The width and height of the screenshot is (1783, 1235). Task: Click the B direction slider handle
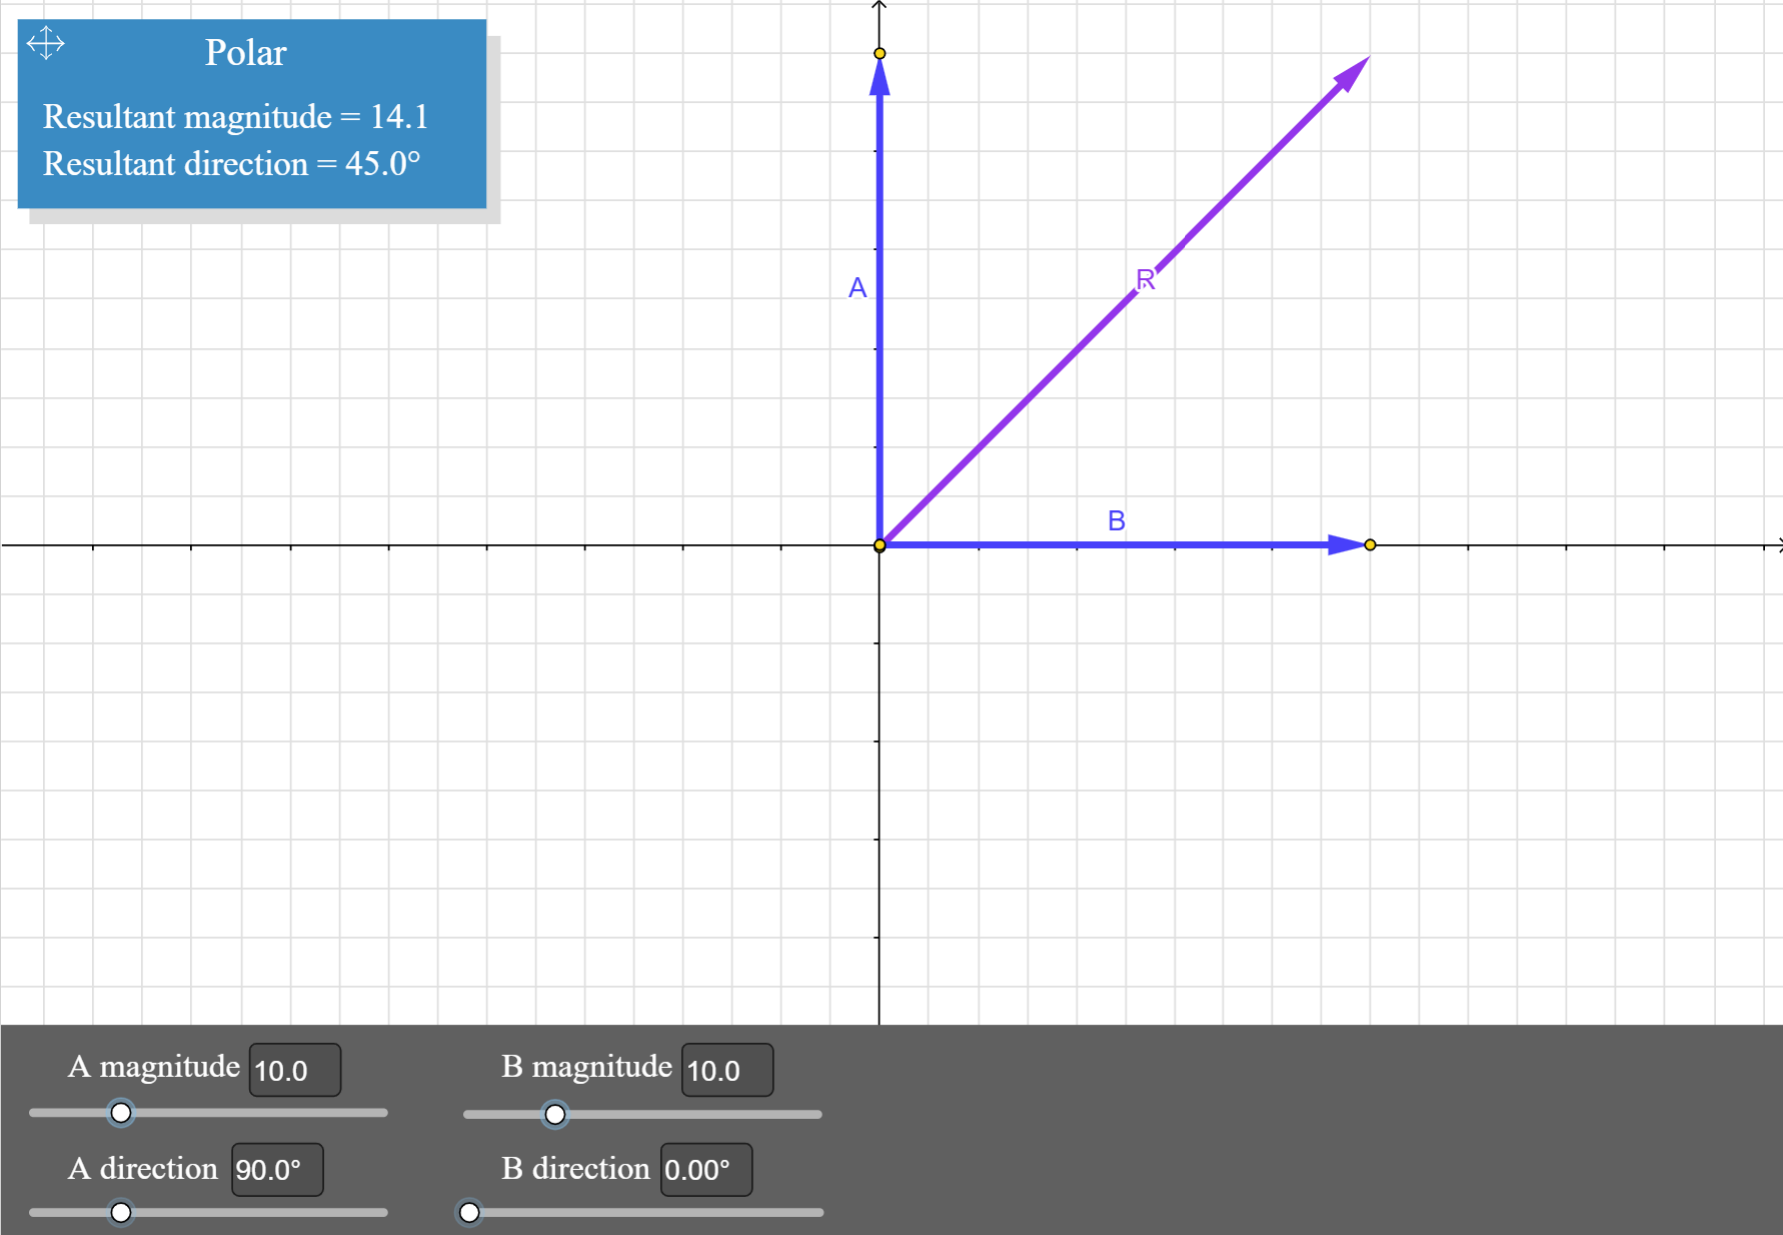click(x=470, y=1212)
